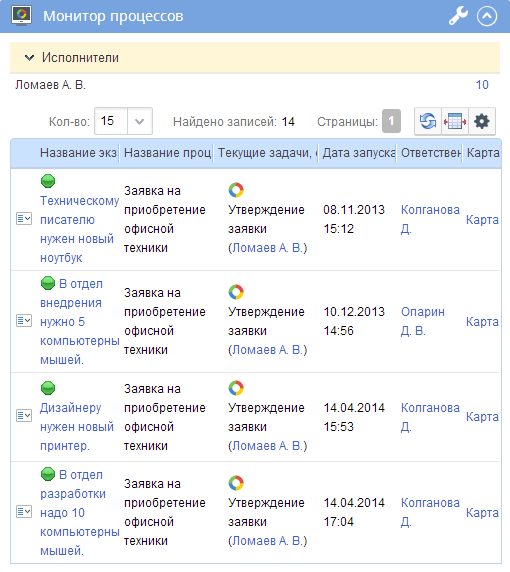Viewport: 510px width, 572px height.
Task: Click the green status icon of the Дизайнеру row
Action: 48,388
